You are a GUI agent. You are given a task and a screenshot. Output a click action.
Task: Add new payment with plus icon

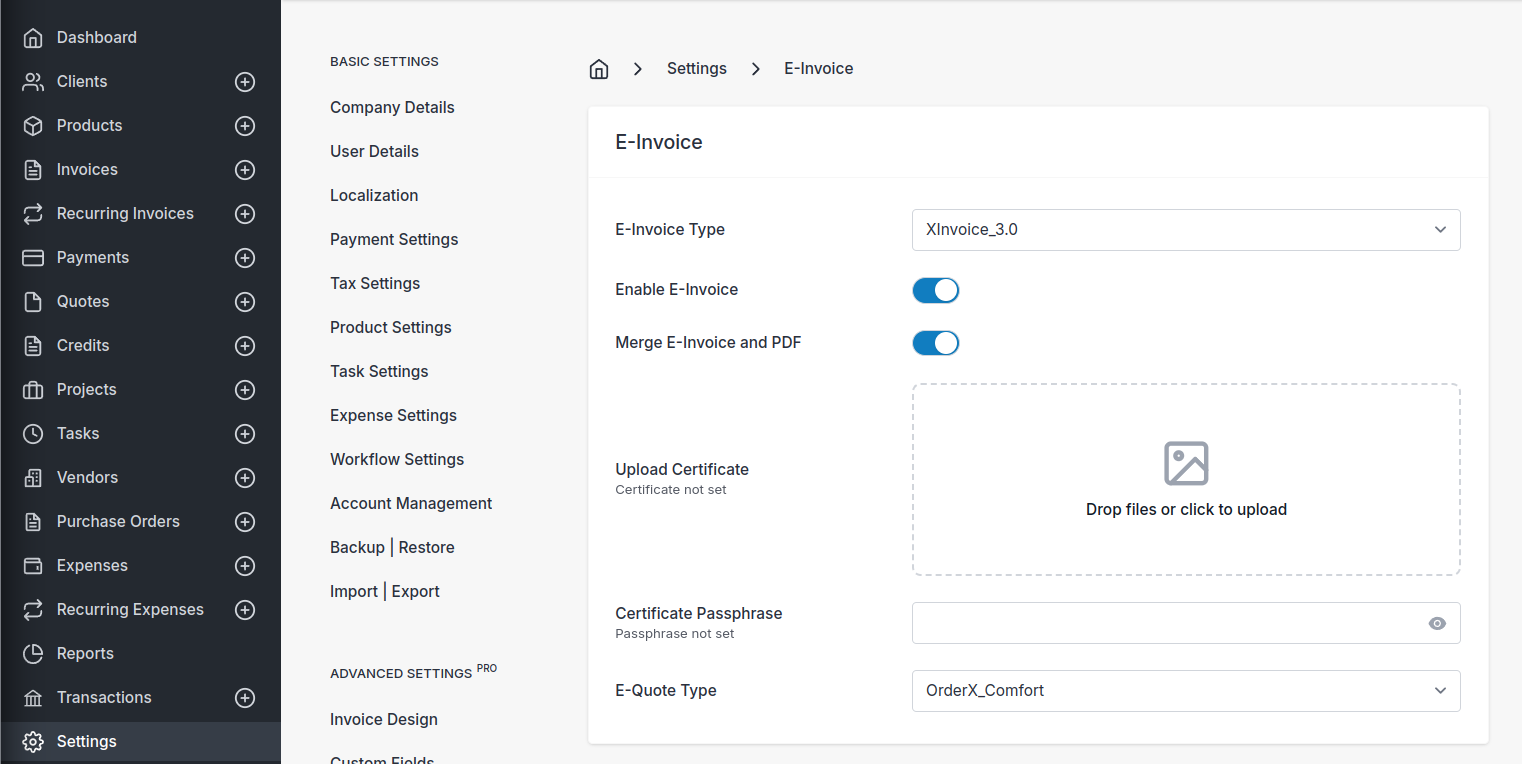point(245,258)
